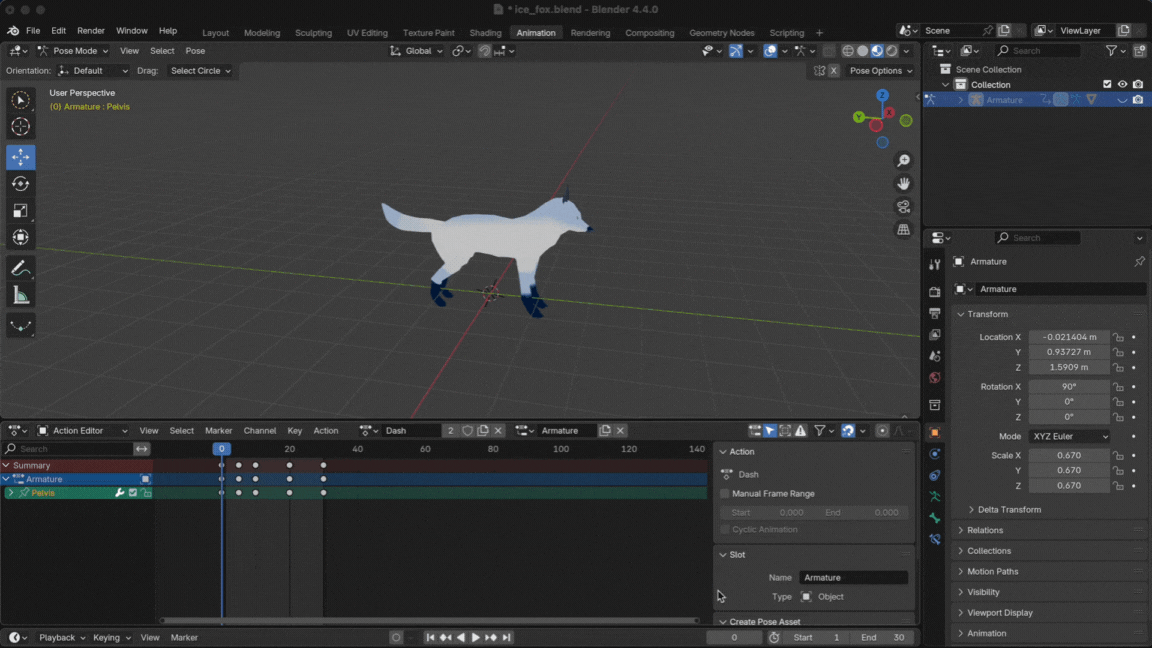
Task: Toggle the camera view icon
Action: [x=904, y=206]
